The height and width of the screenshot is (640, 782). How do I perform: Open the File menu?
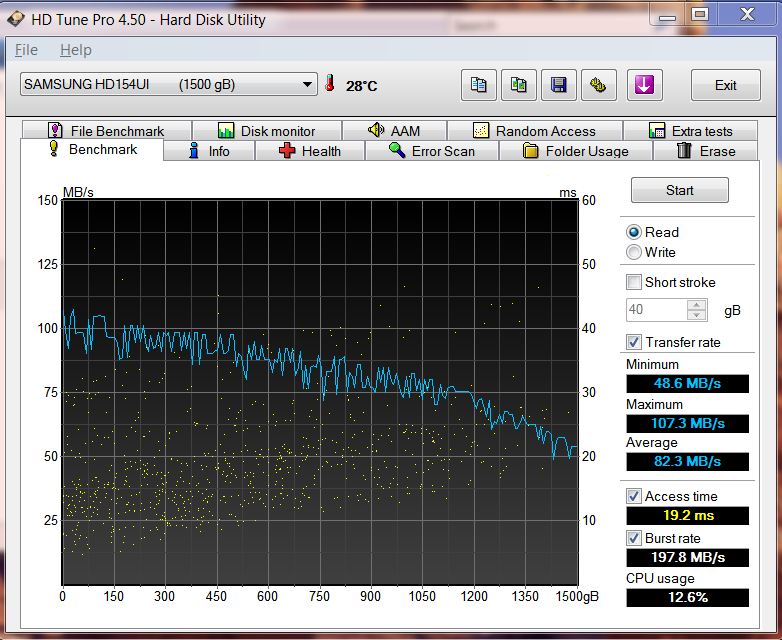[x=26, y=50]
